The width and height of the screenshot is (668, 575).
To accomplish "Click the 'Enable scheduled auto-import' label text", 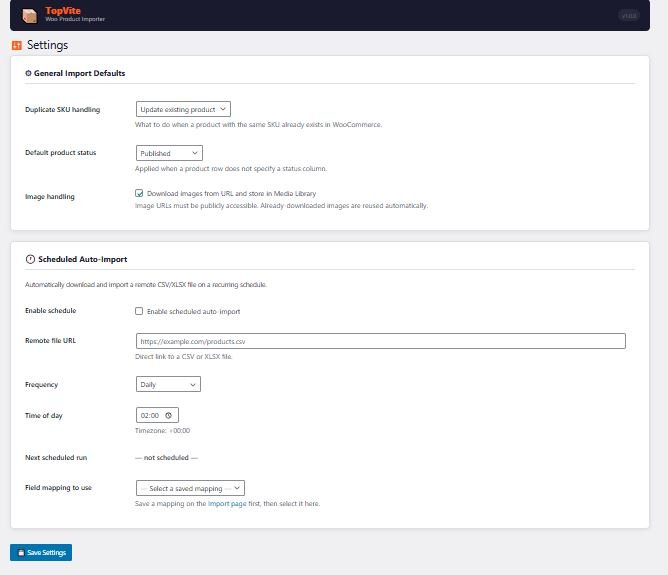I will tap(193, 312).
